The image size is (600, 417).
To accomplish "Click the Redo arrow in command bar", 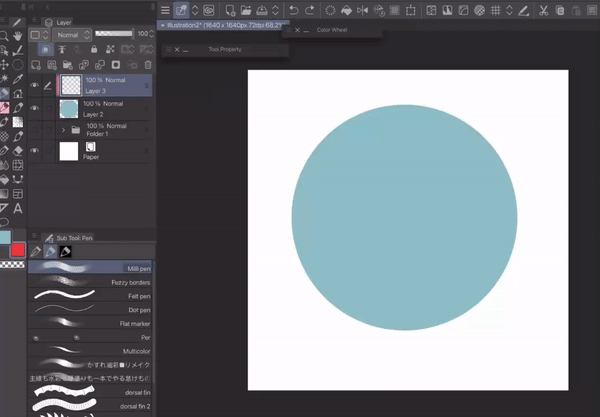I will click(311, 10).
